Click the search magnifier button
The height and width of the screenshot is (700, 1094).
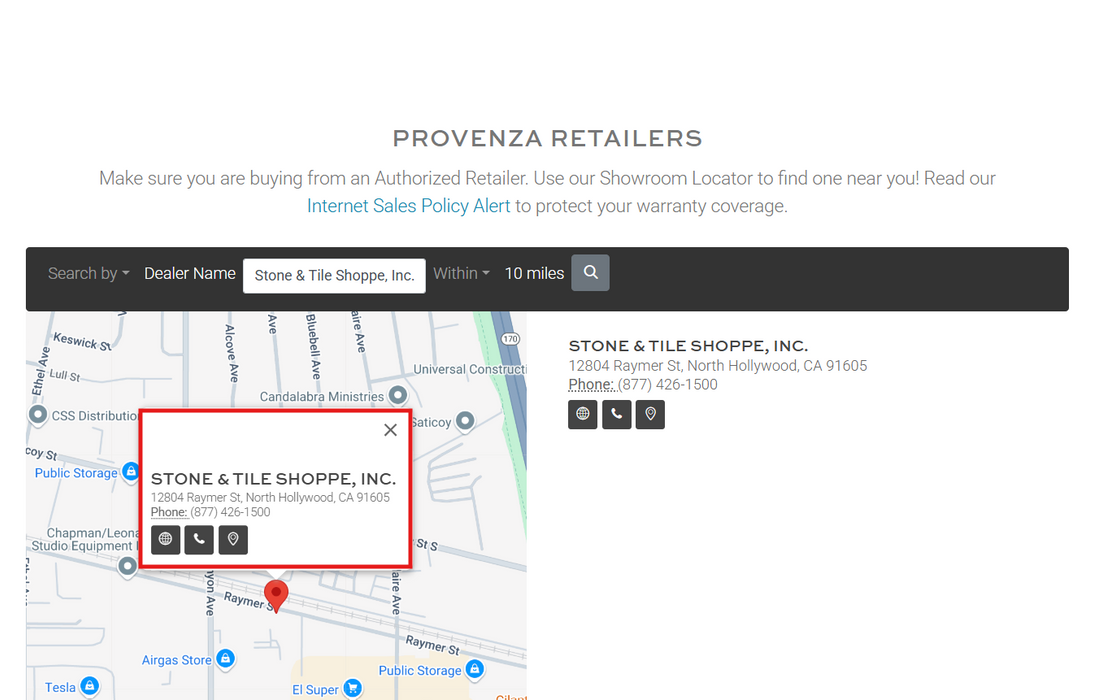(590, 273)
